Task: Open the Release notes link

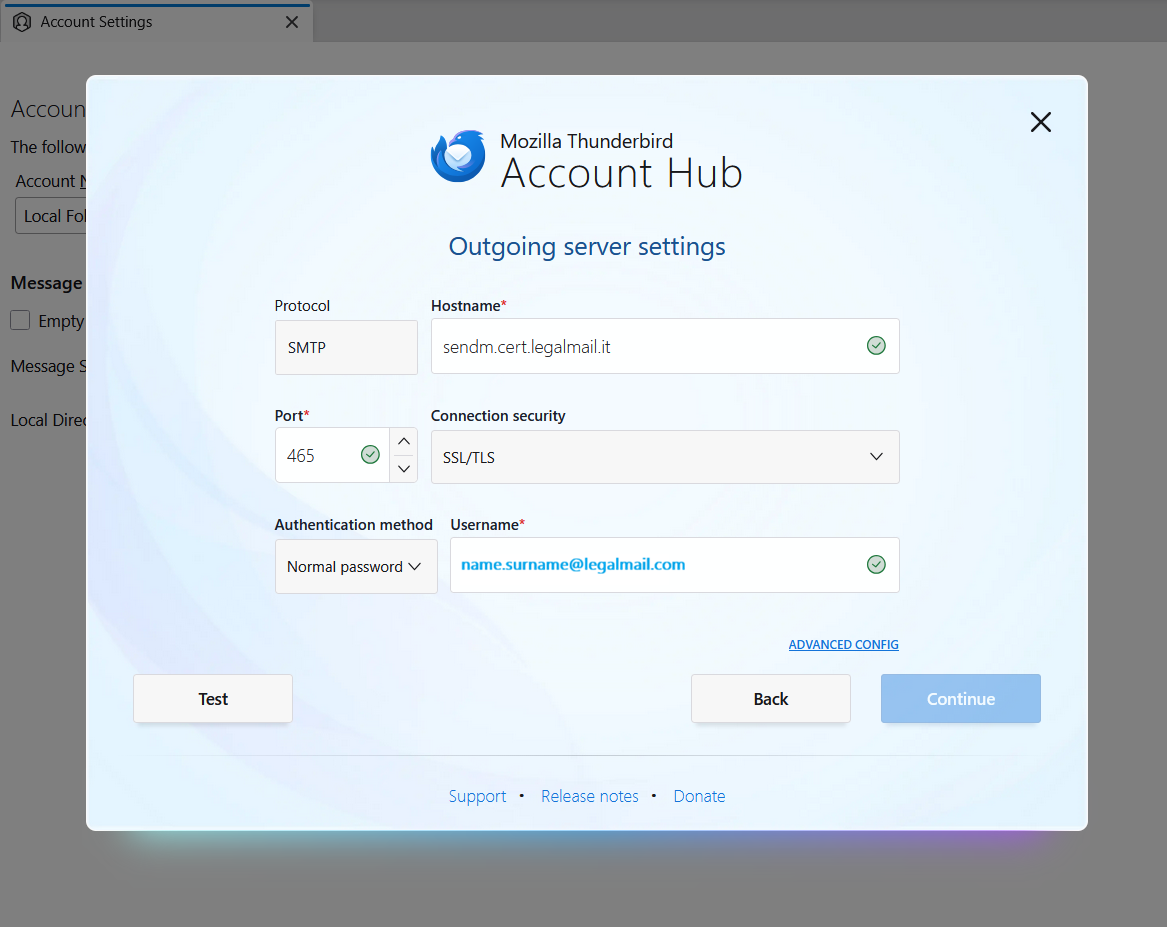Action: (589, 797)
